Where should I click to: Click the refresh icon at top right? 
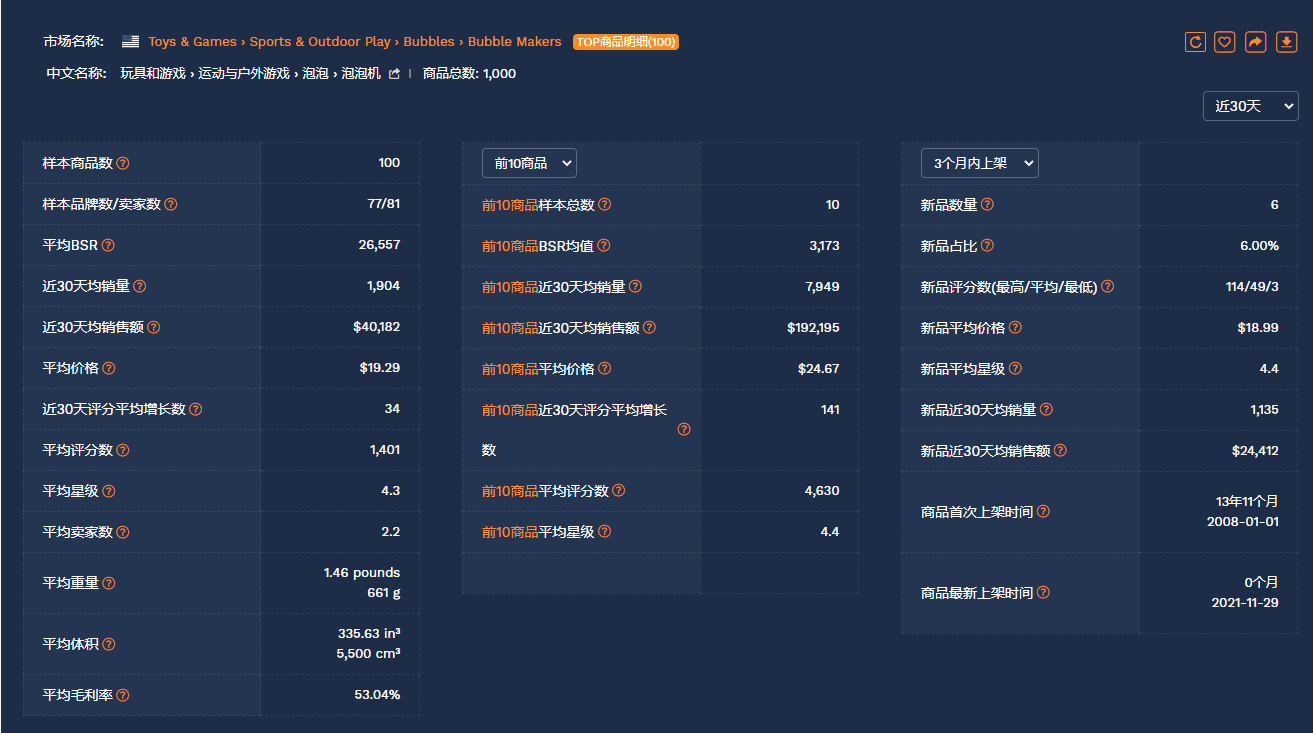[1195, 42]
